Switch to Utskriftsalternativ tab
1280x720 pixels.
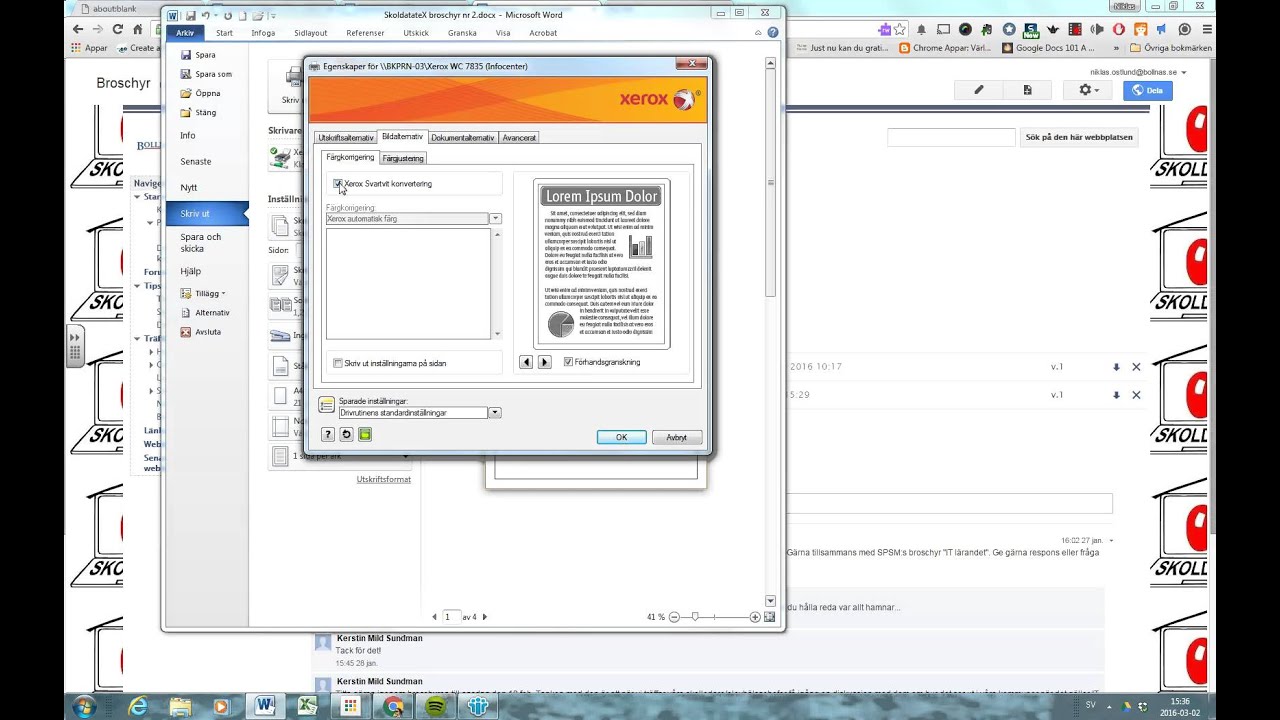click(x=346, y=137)
